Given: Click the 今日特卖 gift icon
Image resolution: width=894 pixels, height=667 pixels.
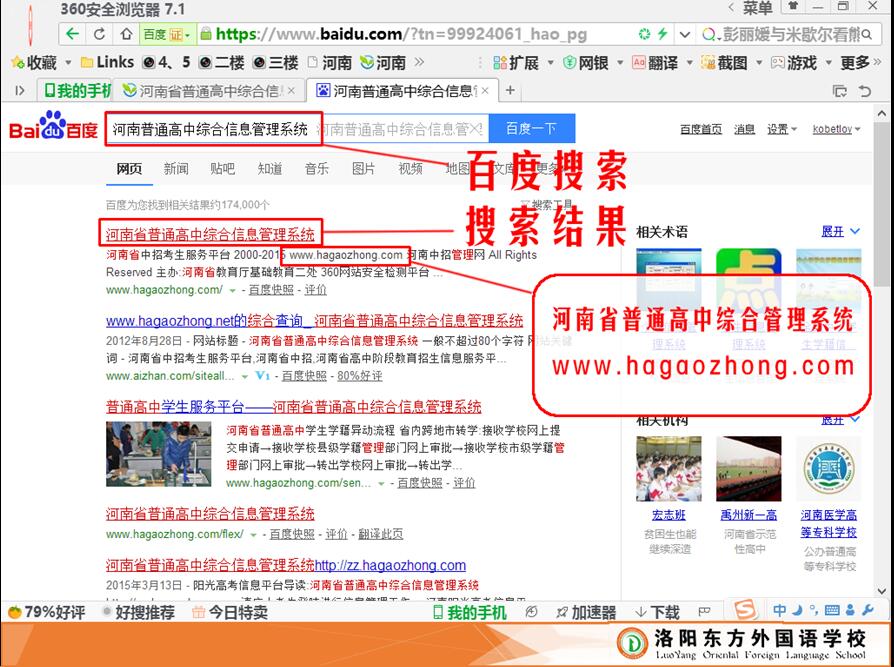Looking at the screenshot, I should tap(198, 612).
